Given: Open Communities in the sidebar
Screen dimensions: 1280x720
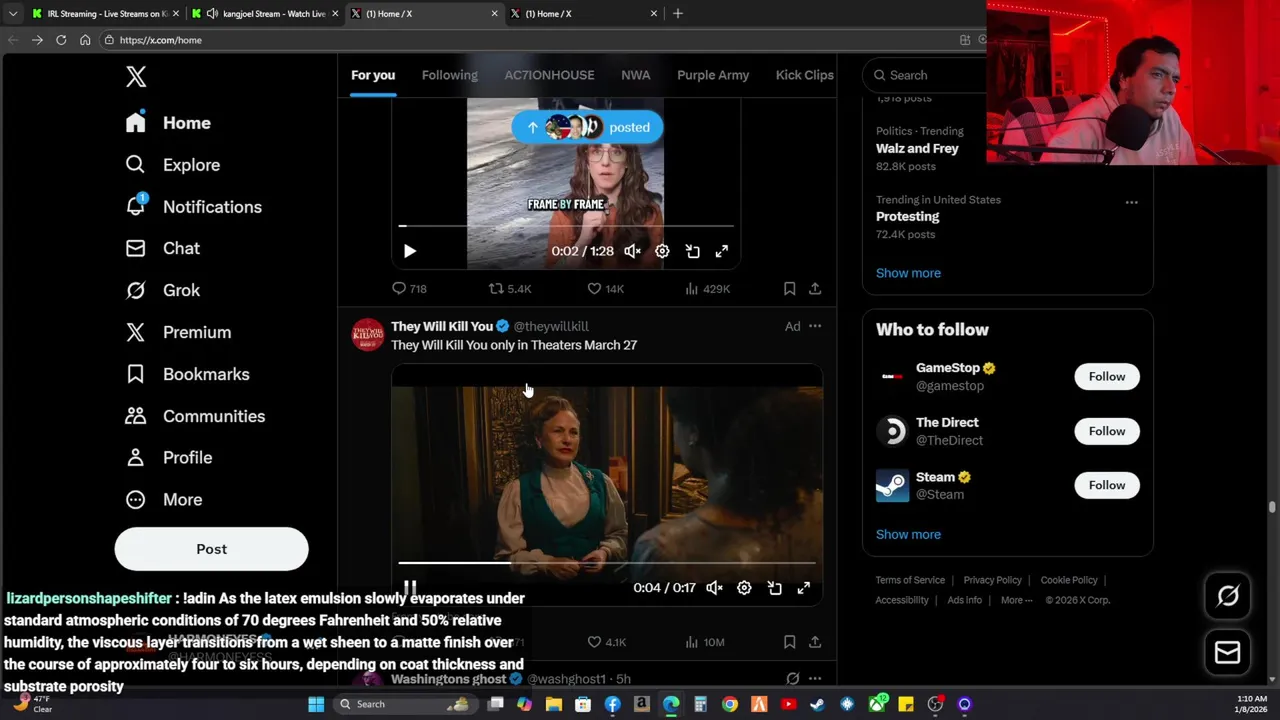Looking at the screenshot, I should pos(195,416).
